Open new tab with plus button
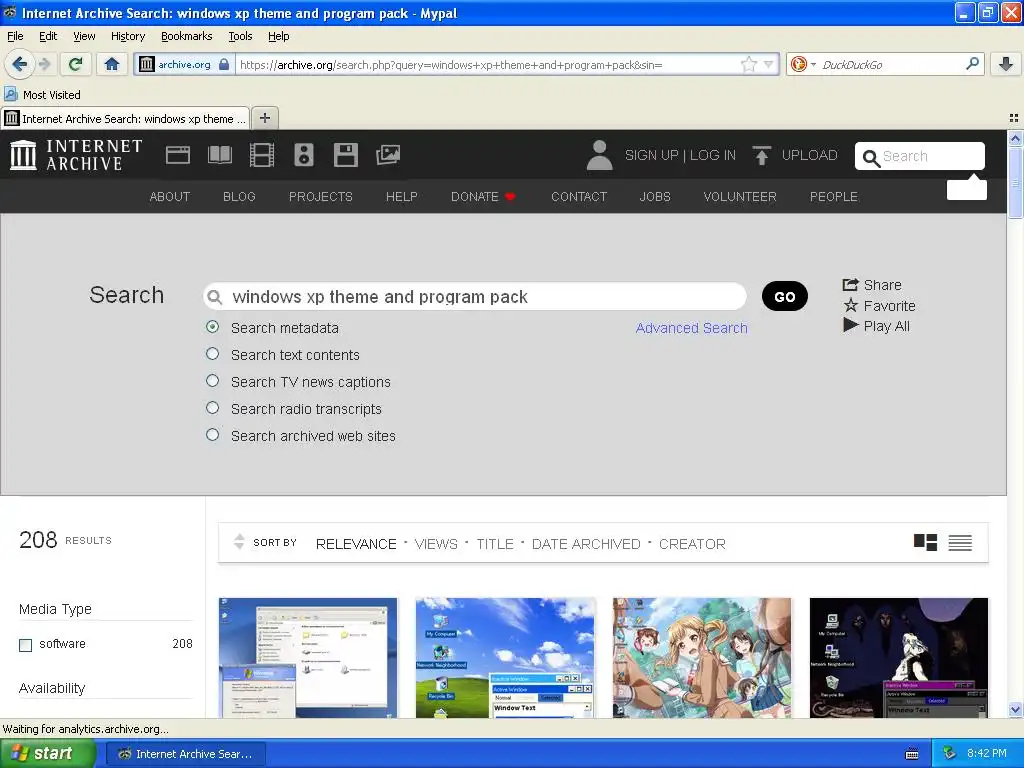The width and height of the screenshot is (1024, 768). pos(264,118)
